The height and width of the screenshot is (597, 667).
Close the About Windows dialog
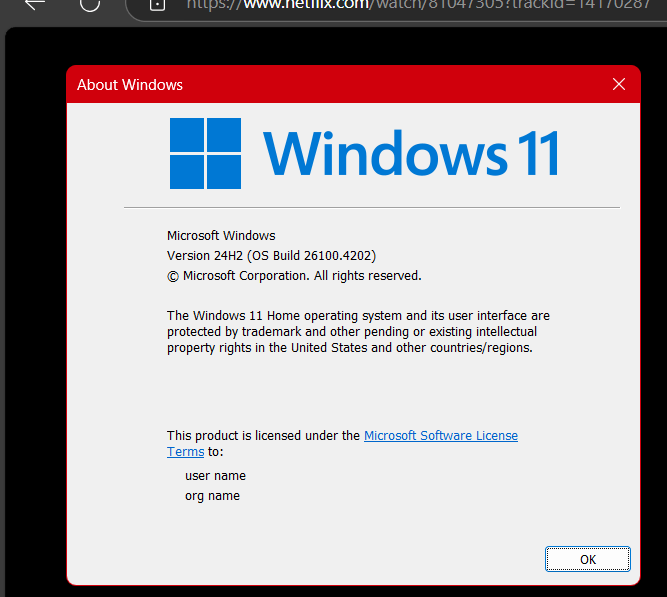pyautogui.click(x=619, y=84)
